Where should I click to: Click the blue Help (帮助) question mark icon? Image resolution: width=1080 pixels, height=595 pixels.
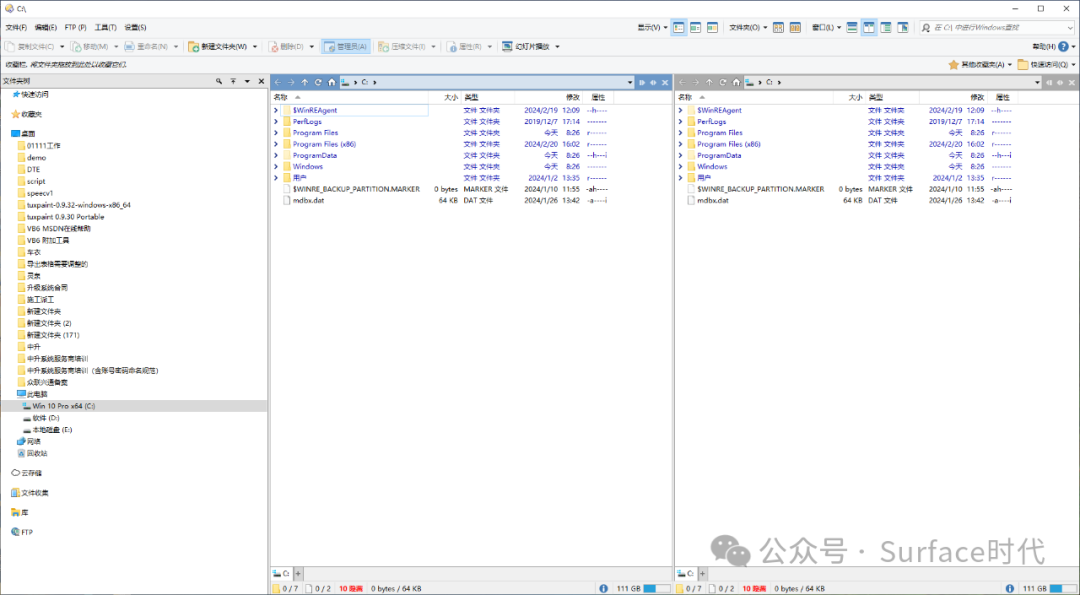[1063, 46]
